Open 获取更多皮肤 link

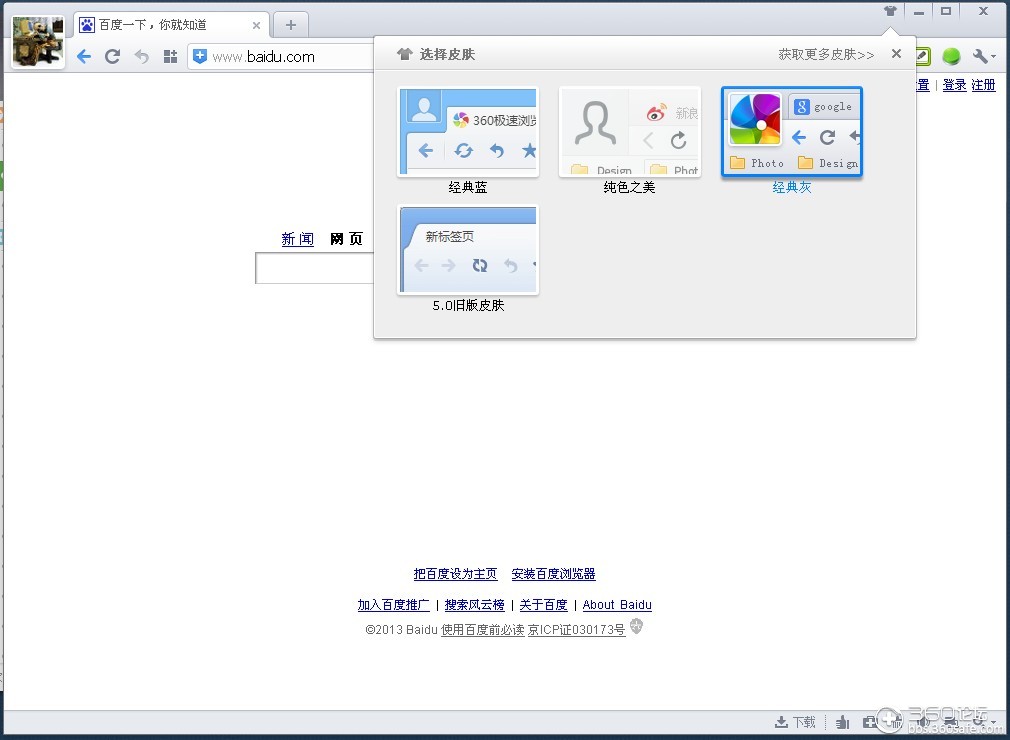pyautogui.click(x=826, y=55)
